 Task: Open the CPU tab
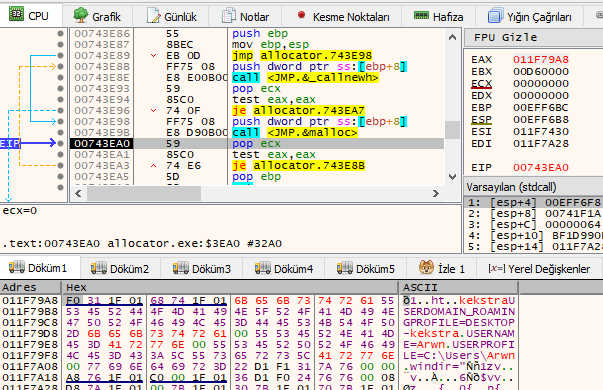31,16
